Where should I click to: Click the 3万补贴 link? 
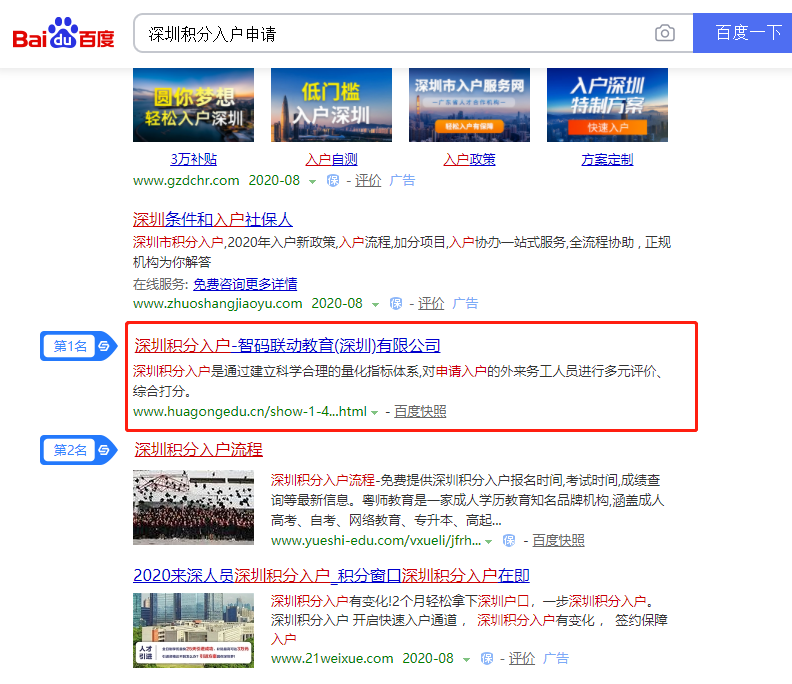click(193, 160)
